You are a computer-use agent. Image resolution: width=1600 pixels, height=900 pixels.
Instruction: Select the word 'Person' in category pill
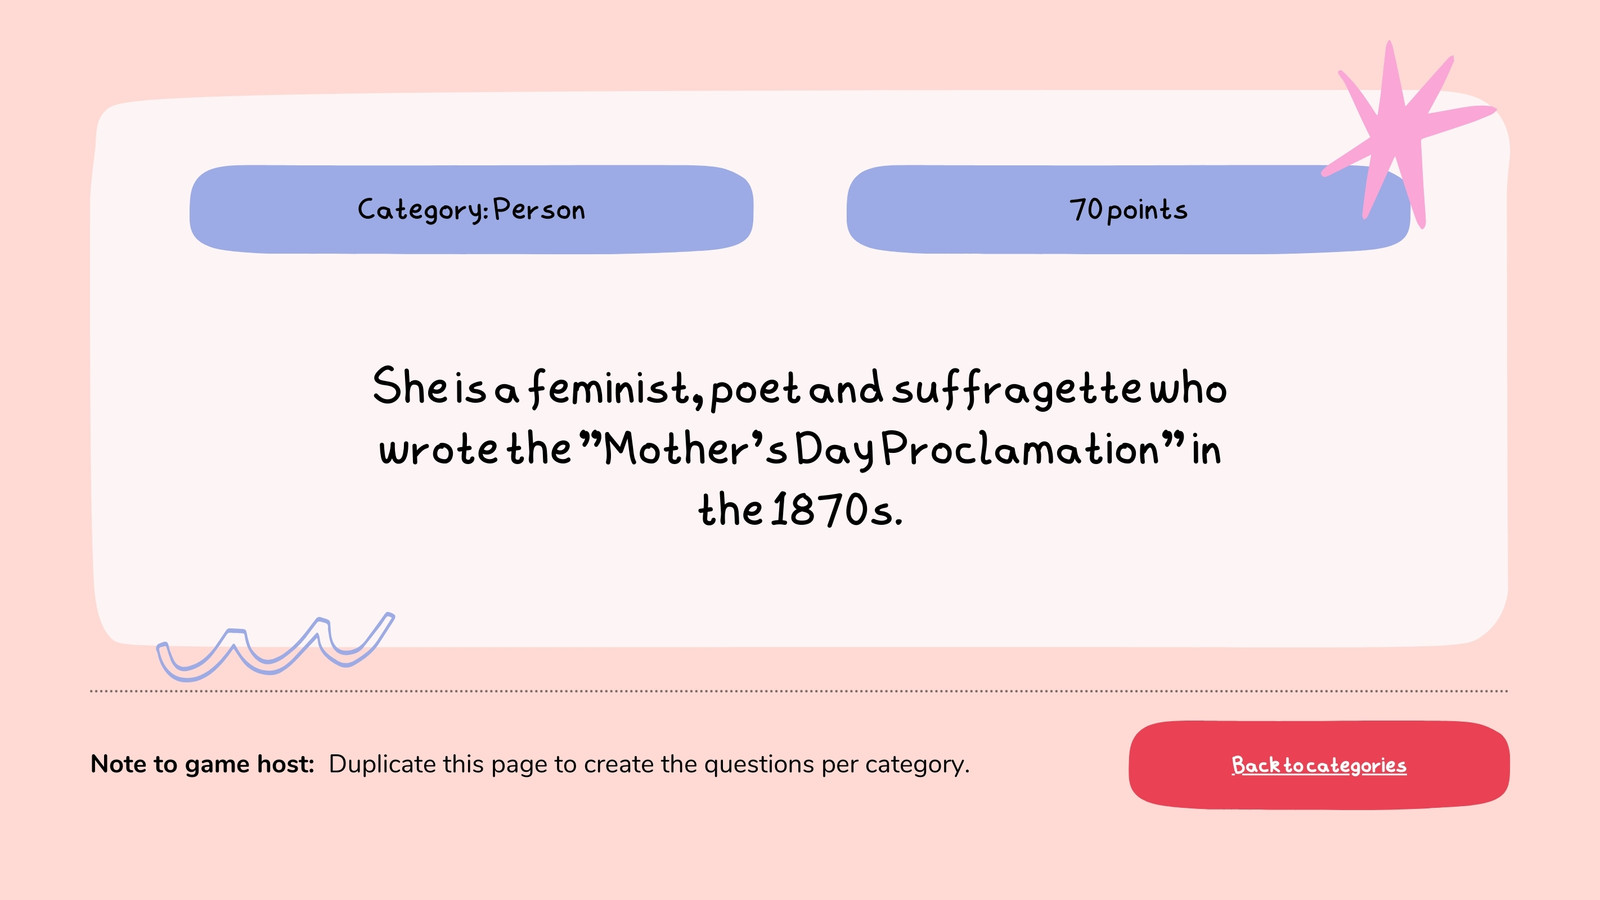pyautogui.click(x=539, y=209)
